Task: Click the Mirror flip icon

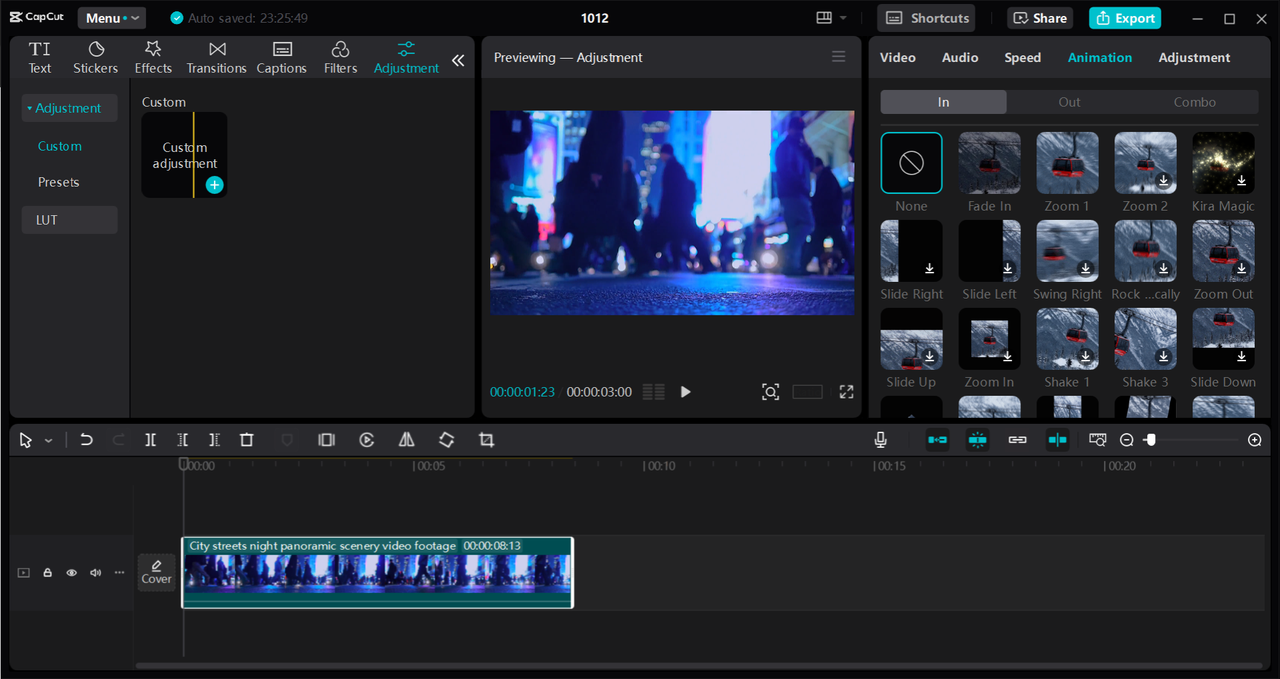Action: (x=406, y=440)
